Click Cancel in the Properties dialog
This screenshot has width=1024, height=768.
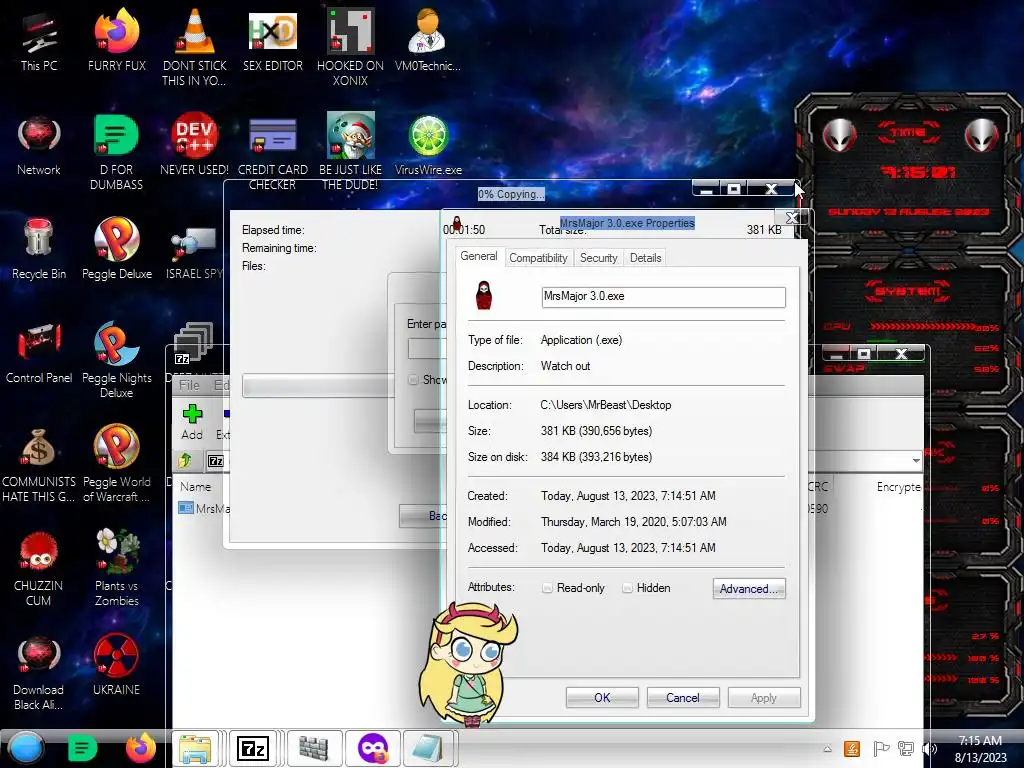click(683, 697)
